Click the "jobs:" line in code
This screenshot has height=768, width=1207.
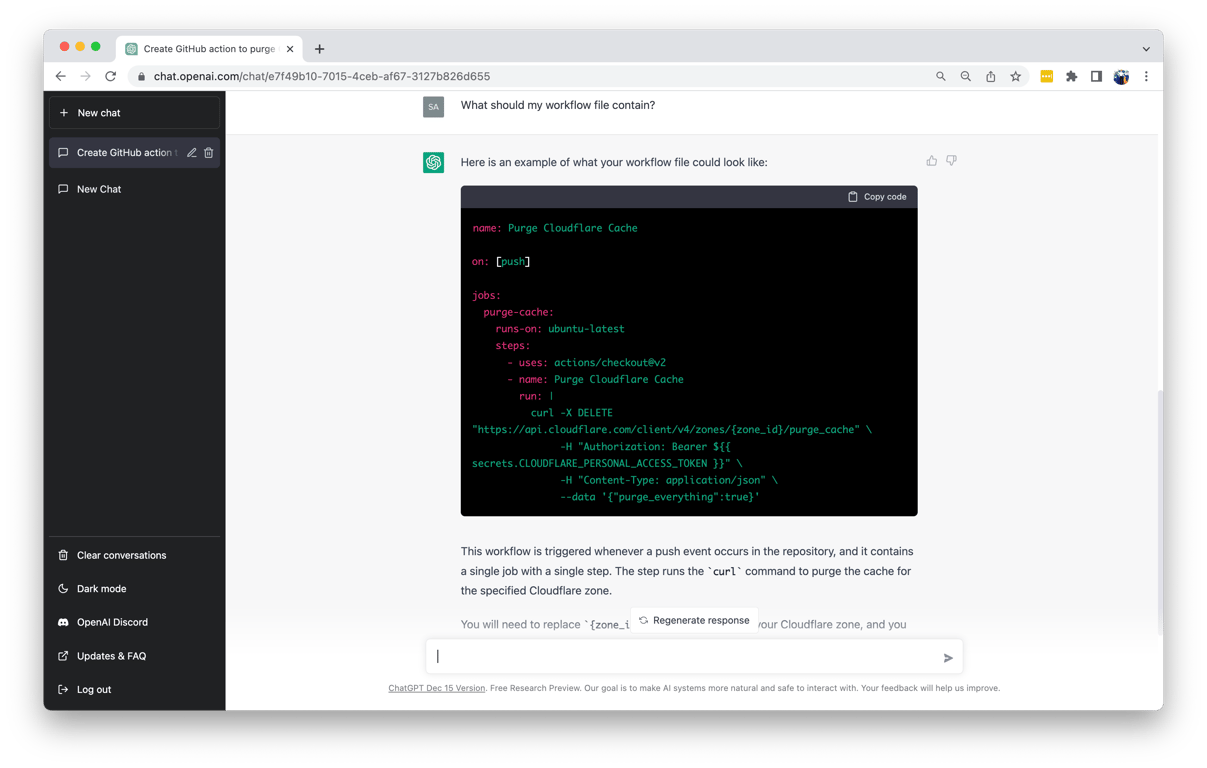point(487,296)
